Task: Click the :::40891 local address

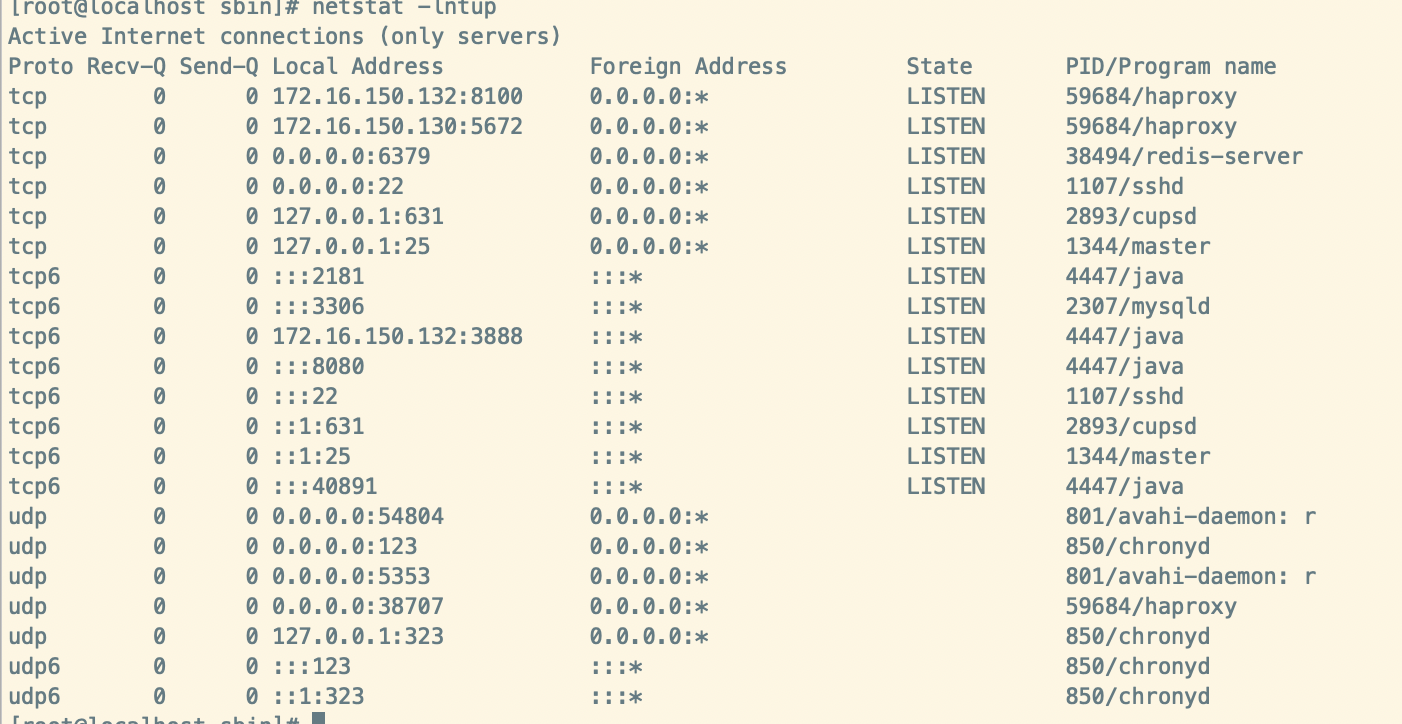Action: pos(325,487)
